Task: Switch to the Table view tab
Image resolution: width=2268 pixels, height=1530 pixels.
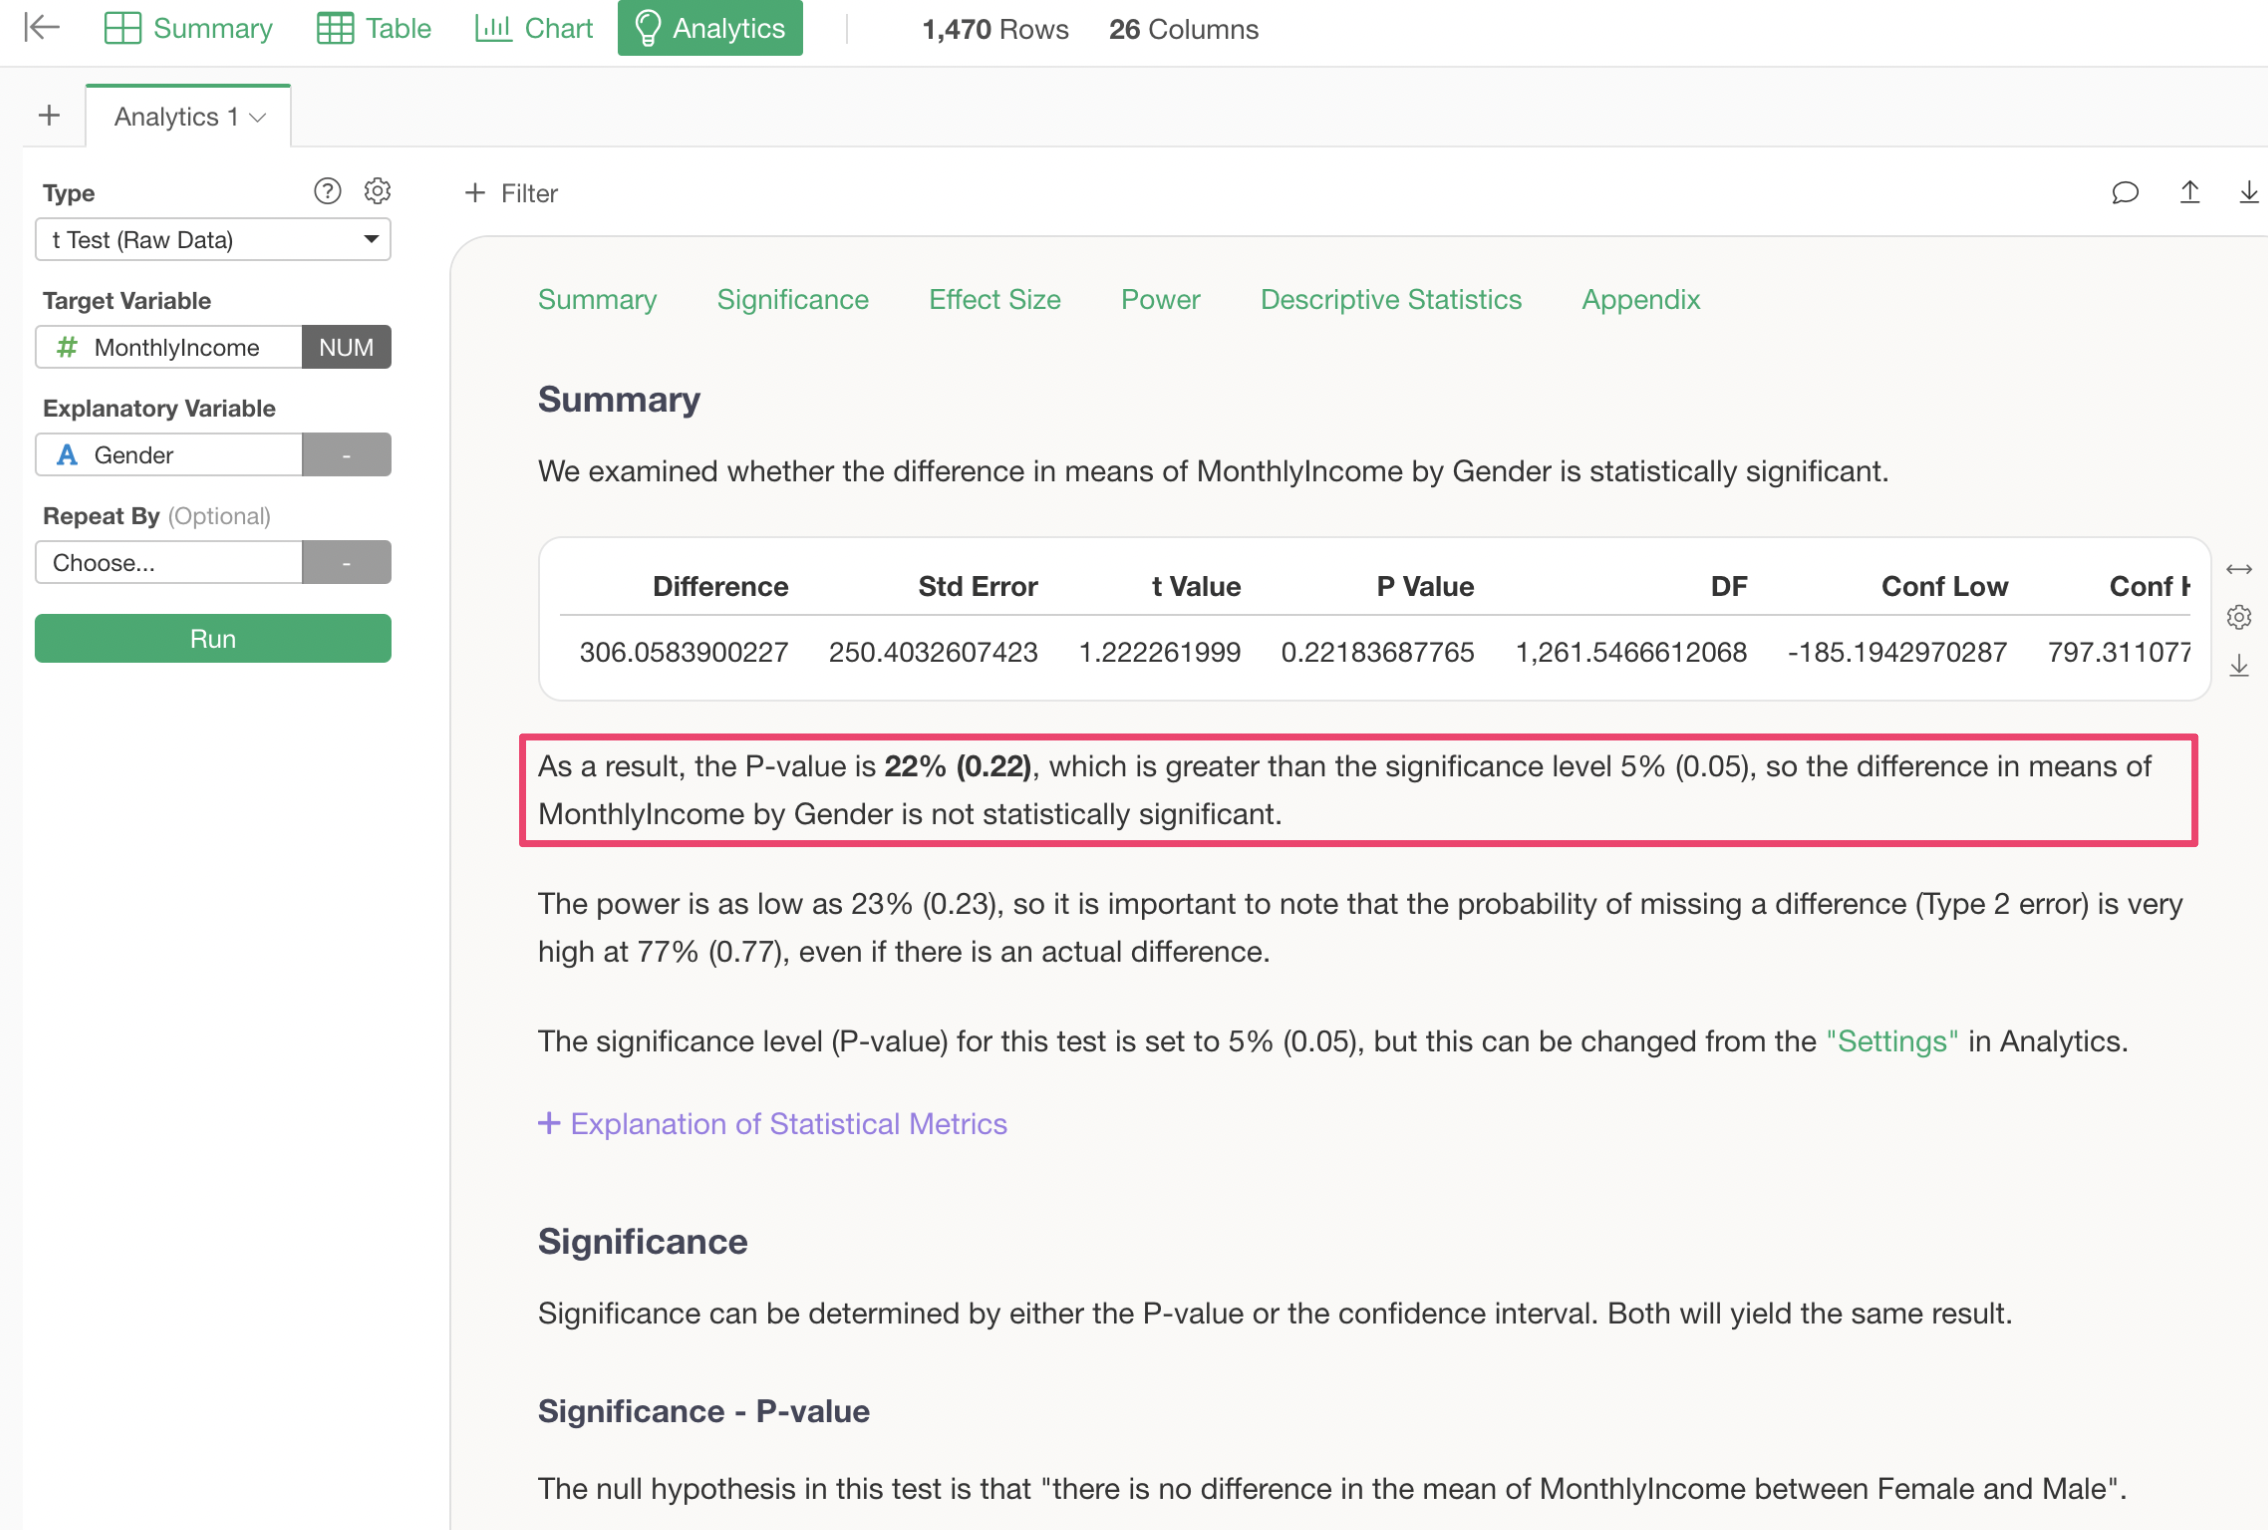Action: point(374,28)
